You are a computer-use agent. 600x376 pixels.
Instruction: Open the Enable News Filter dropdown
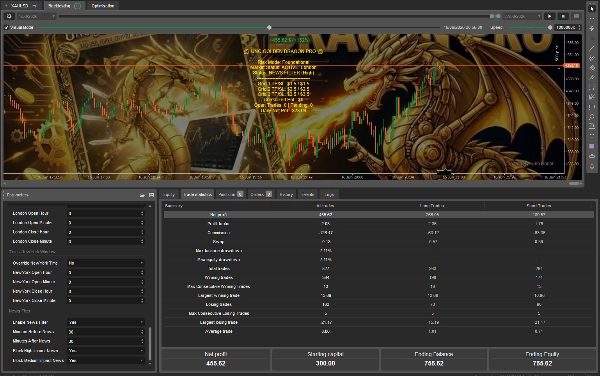click(106, 322)
